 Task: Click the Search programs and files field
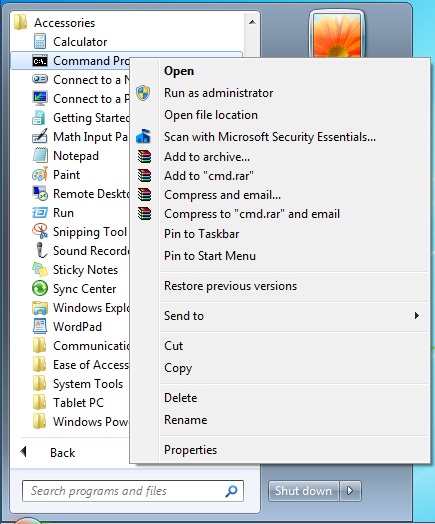click(133, 491)
